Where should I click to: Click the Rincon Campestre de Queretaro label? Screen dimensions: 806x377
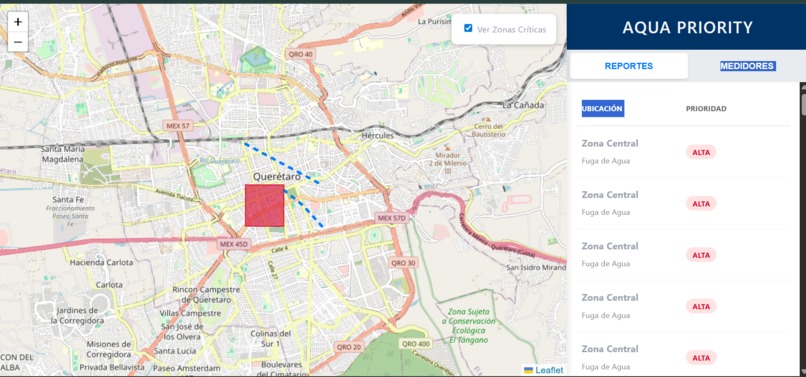click(x=207, y=294)
